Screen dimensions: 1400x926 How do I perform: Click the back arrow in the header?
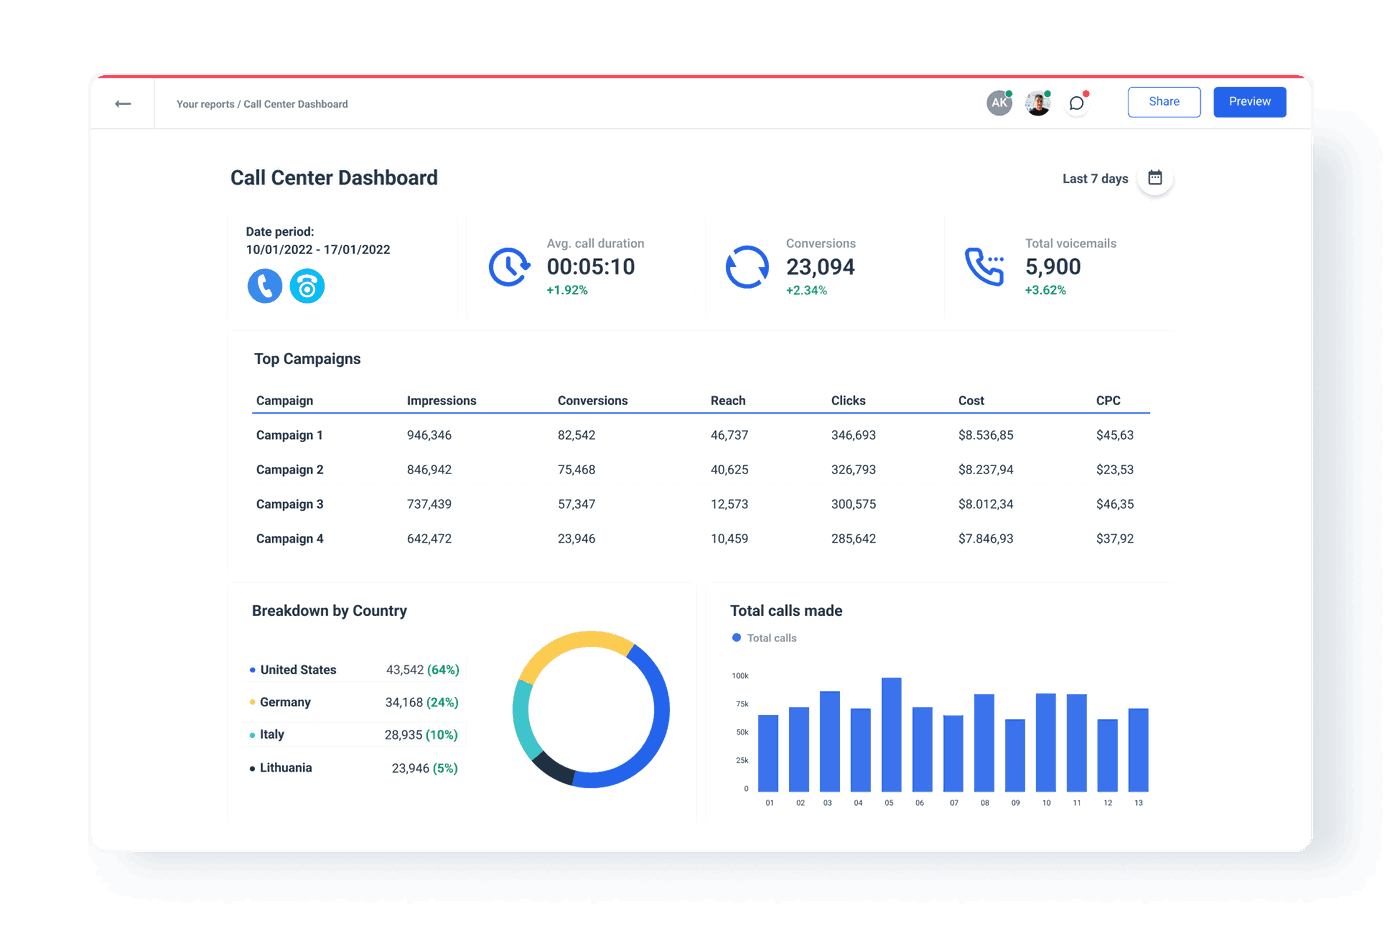coord(122,103)
